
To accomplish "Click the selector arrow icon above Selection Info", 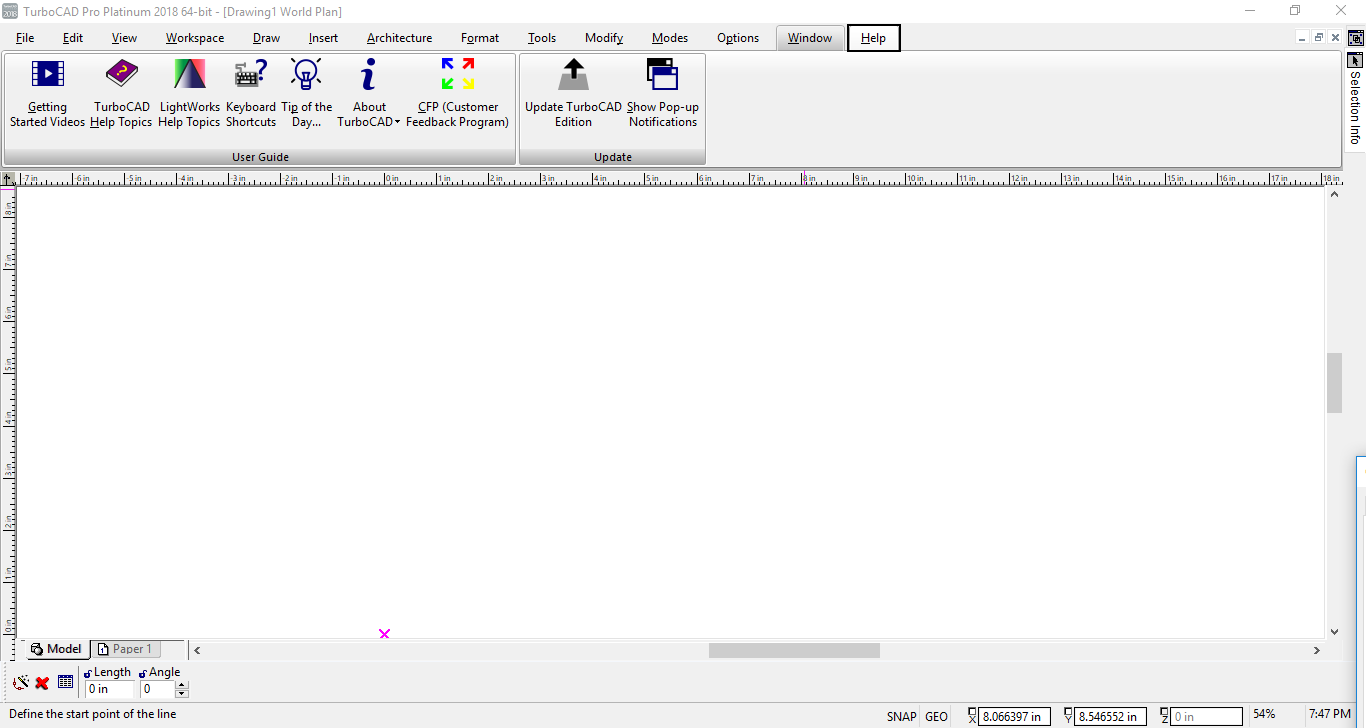I will [x=1356, y=61].
